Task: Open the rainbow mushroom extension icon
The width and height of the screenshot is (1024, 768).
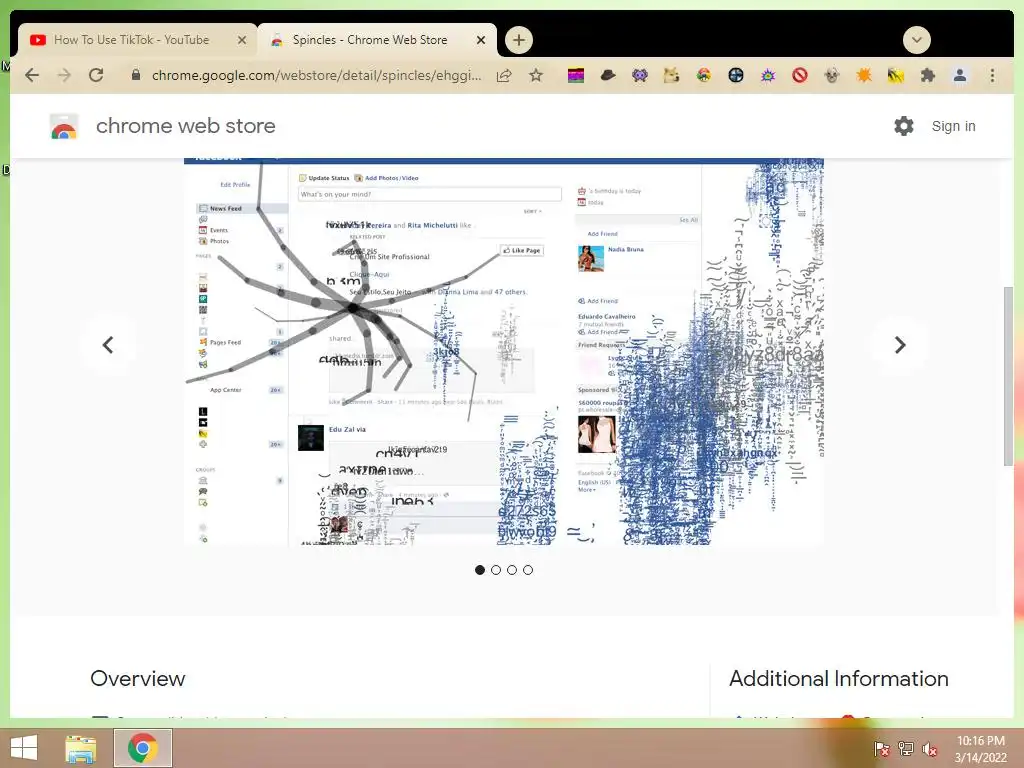Action: click(x=703, y=76)
